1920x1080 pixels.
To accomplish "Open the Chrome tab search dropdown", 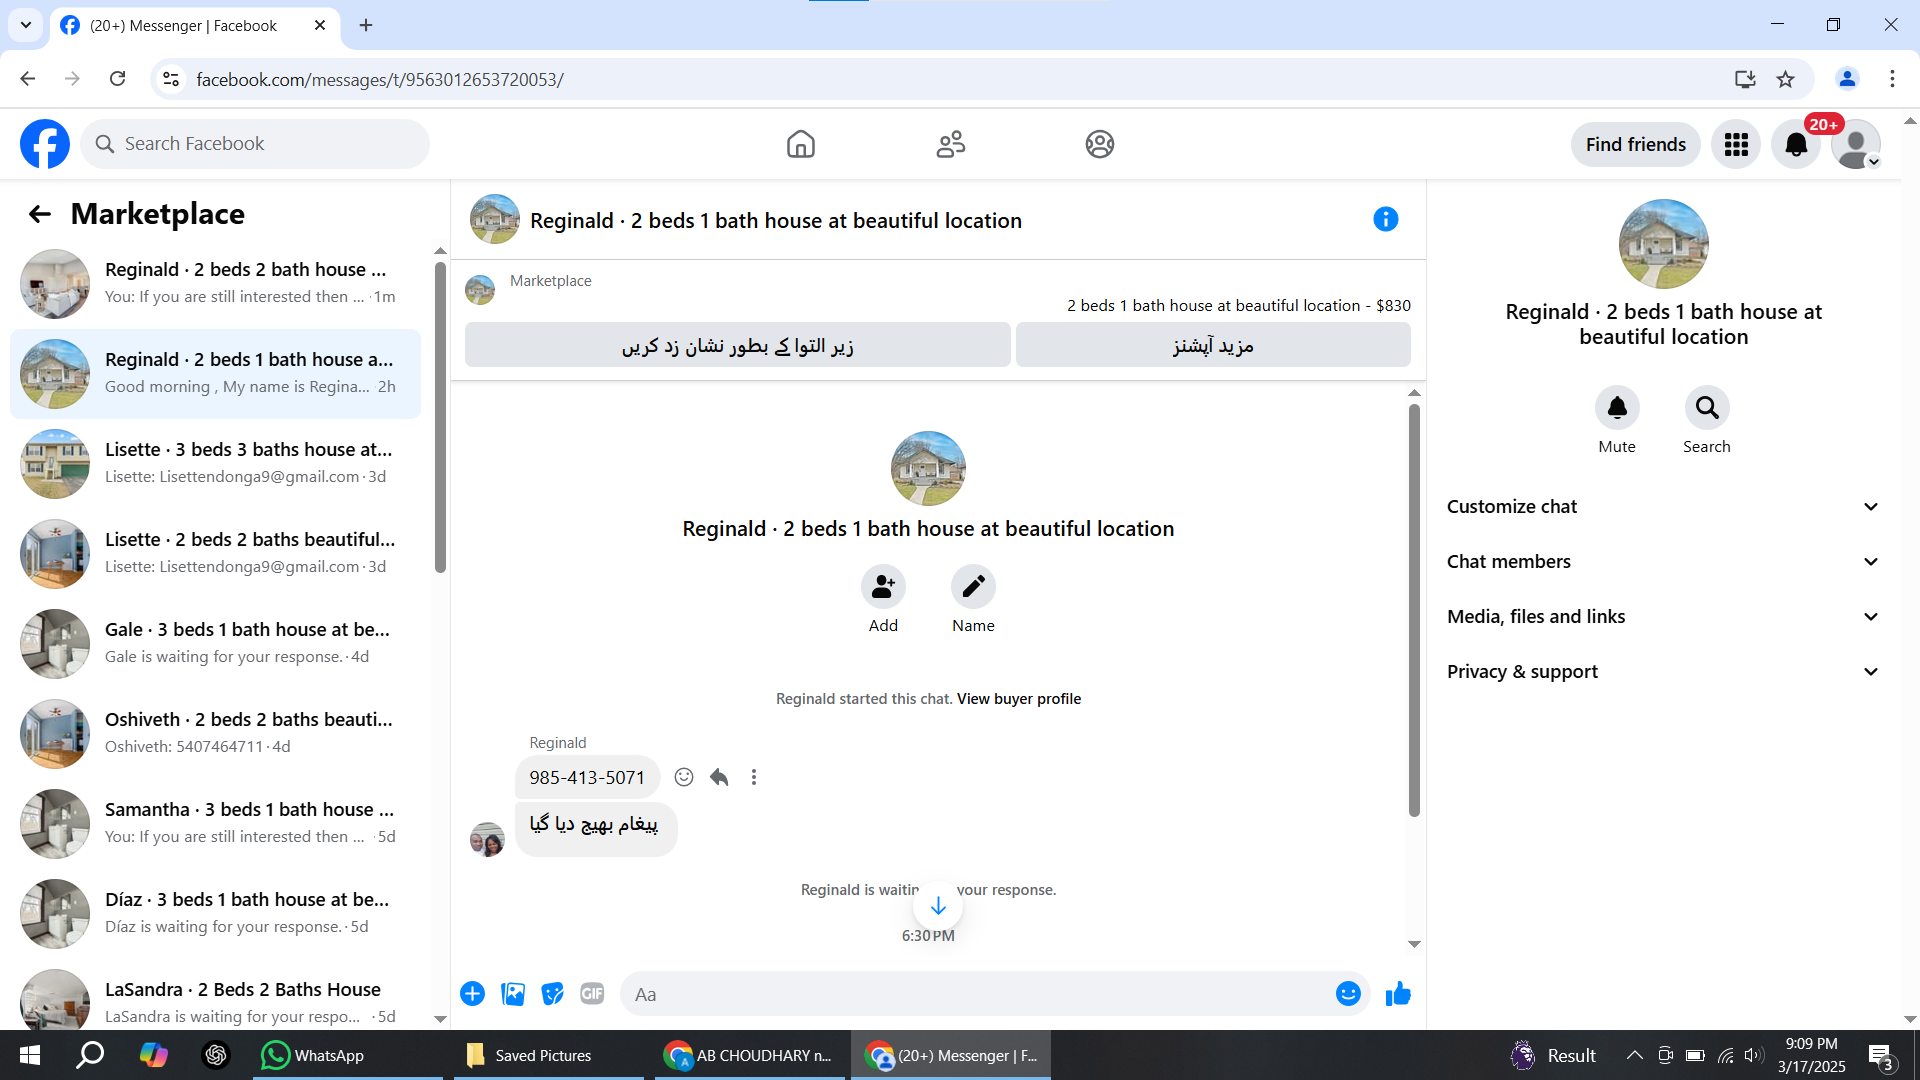I will [26, 25].
